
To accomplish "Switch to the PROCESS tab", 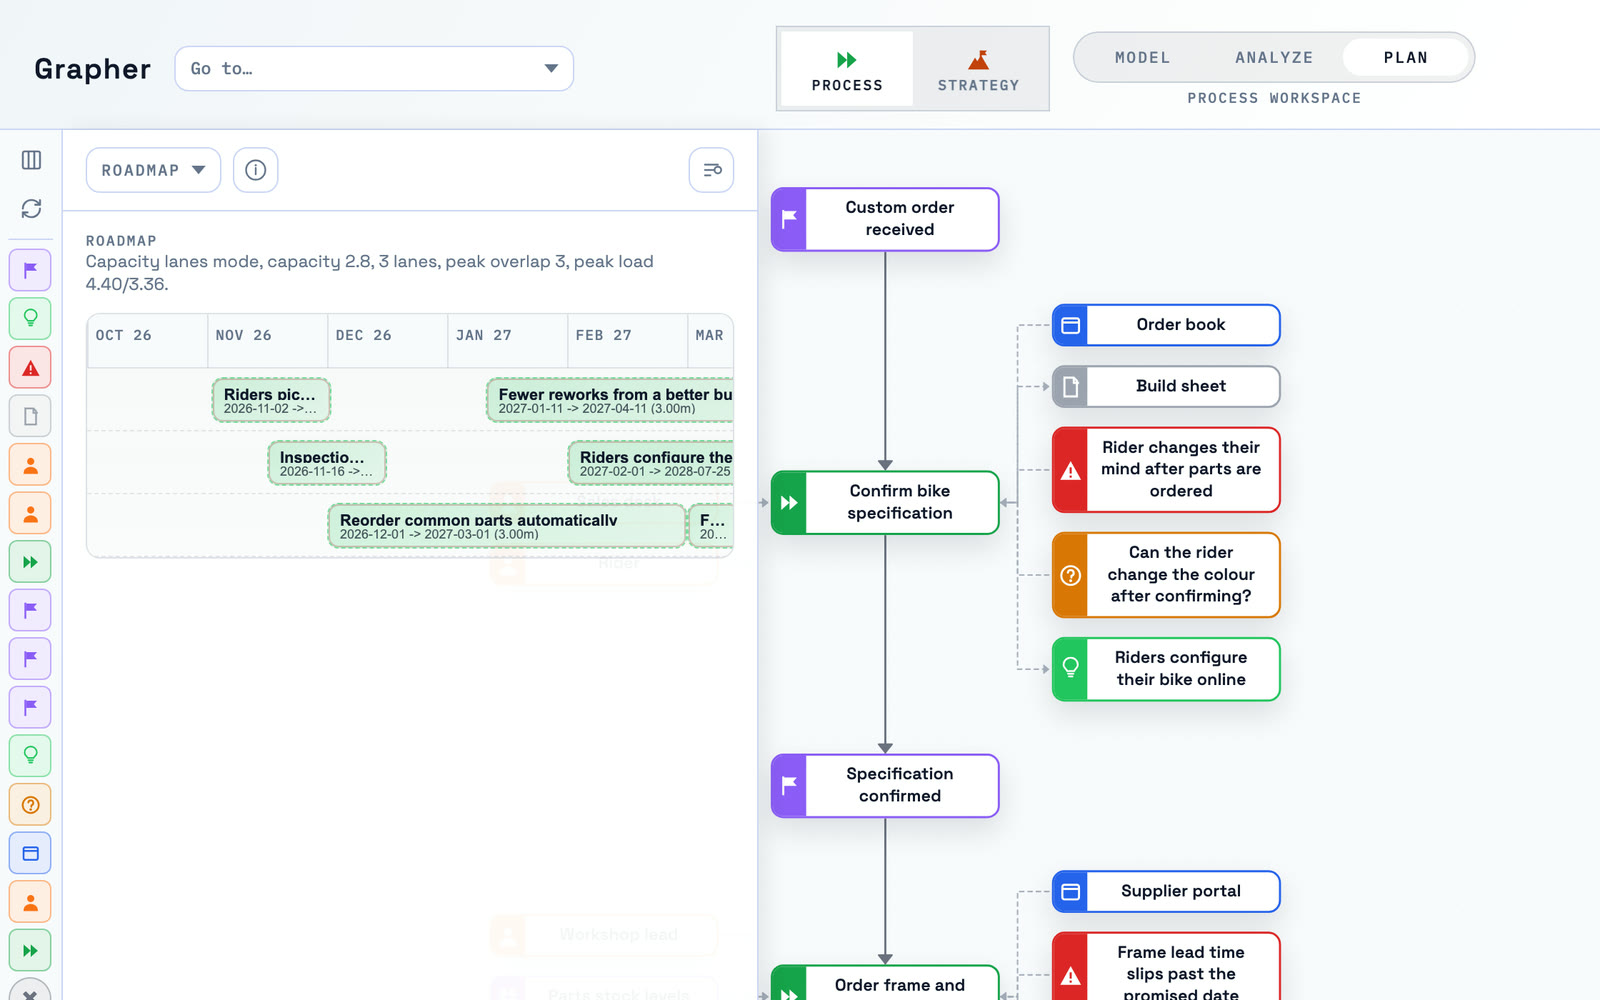I will point(847,69).
